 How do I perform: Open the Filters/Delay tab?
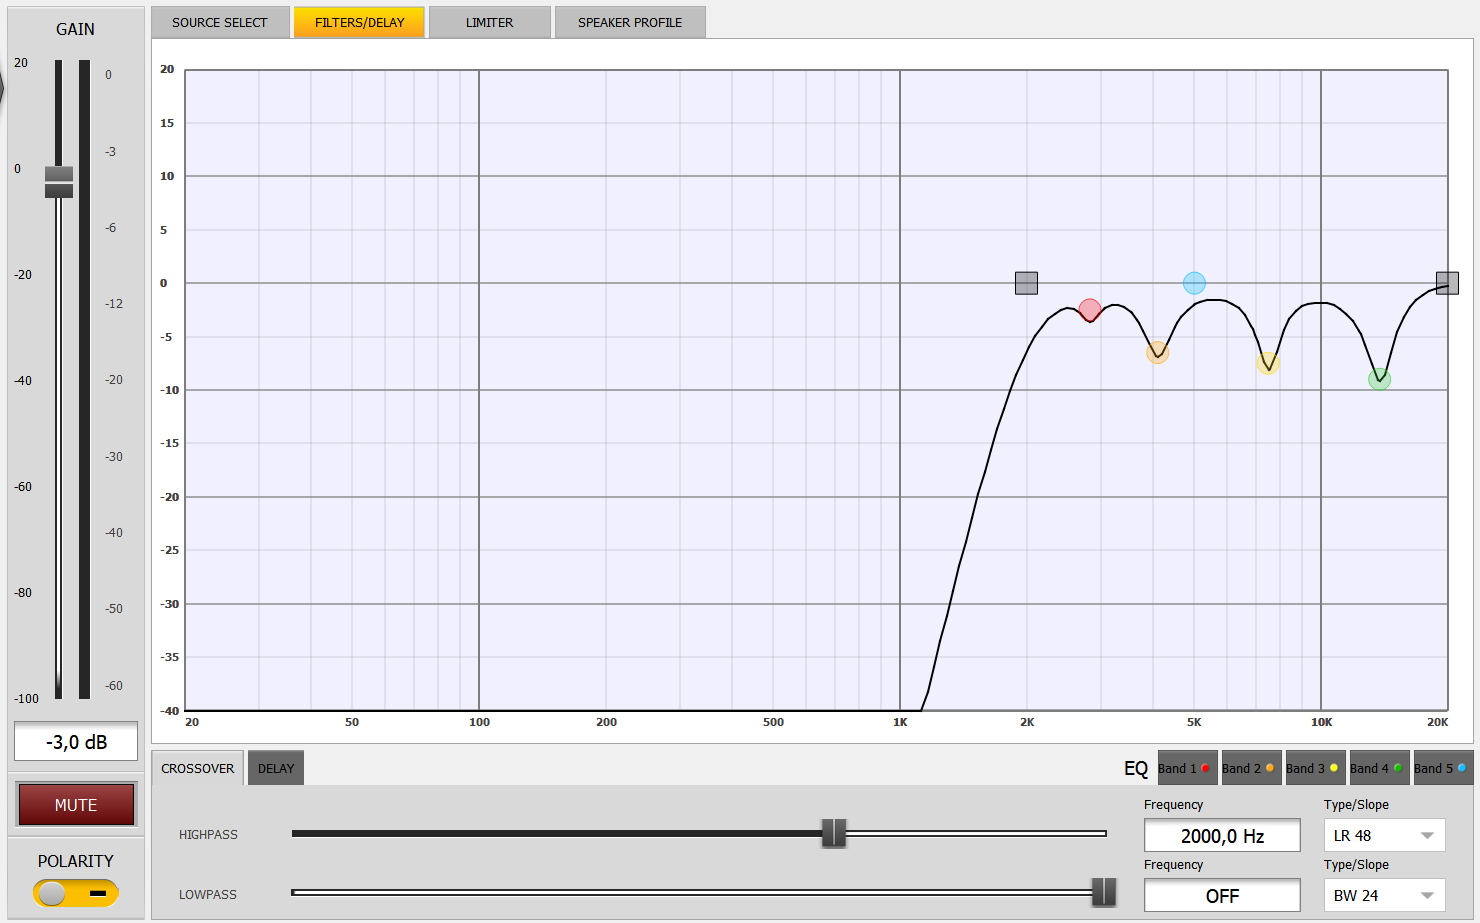[x=359, y=22]
